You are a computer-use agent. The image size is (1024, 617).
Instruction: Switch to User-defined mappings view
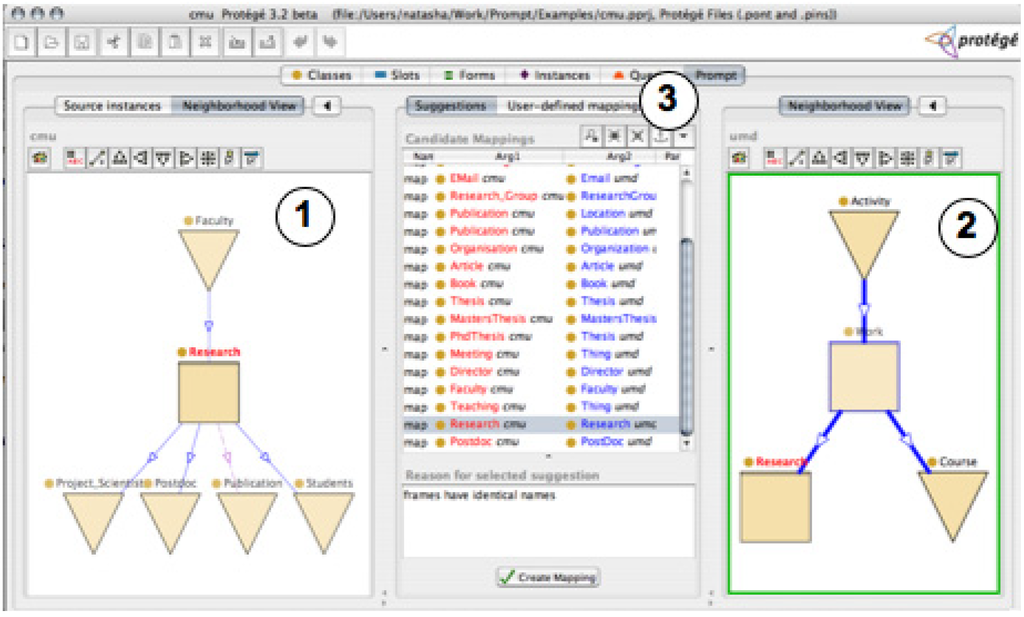[567, 106]
